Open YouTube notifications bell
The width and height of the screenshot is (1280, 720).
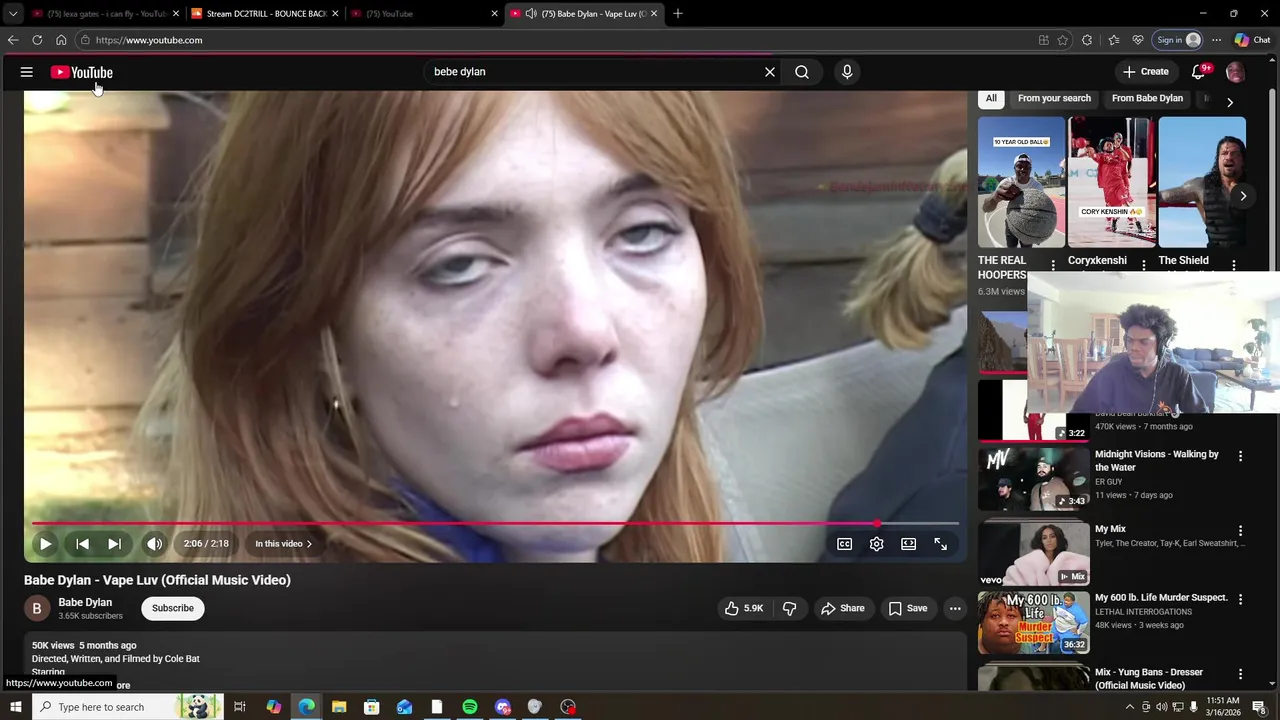[x=1200, y=72]
